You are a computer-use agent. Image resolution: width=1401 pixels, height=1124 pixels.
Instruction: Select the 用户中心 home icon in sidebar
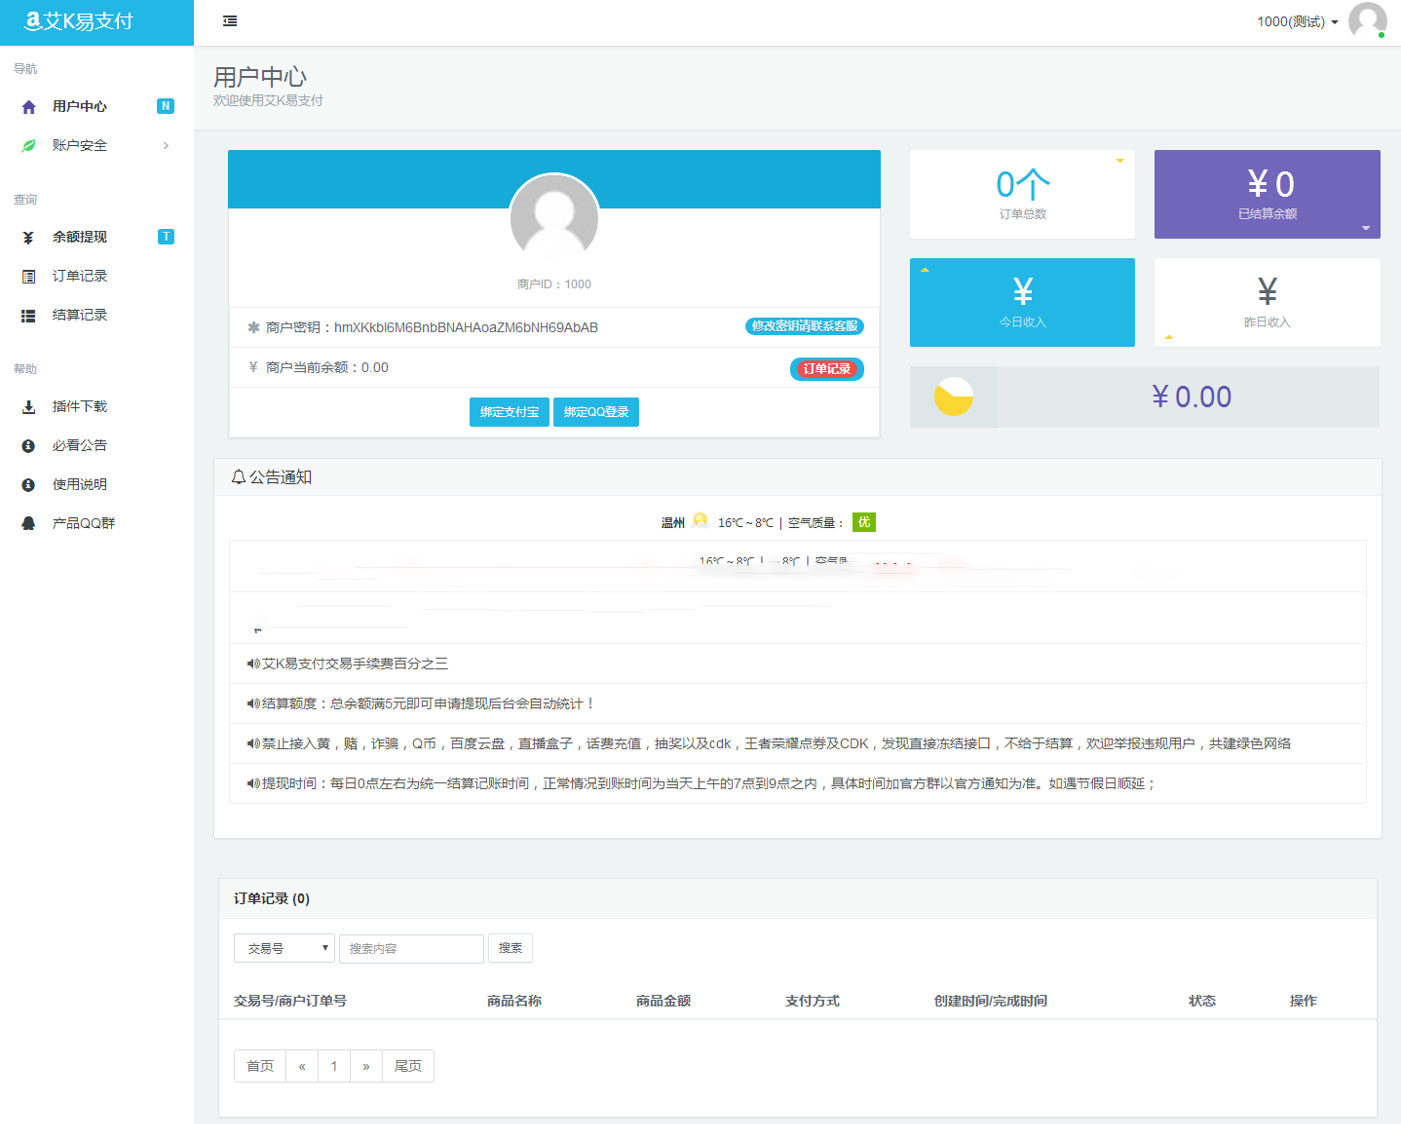28,106
